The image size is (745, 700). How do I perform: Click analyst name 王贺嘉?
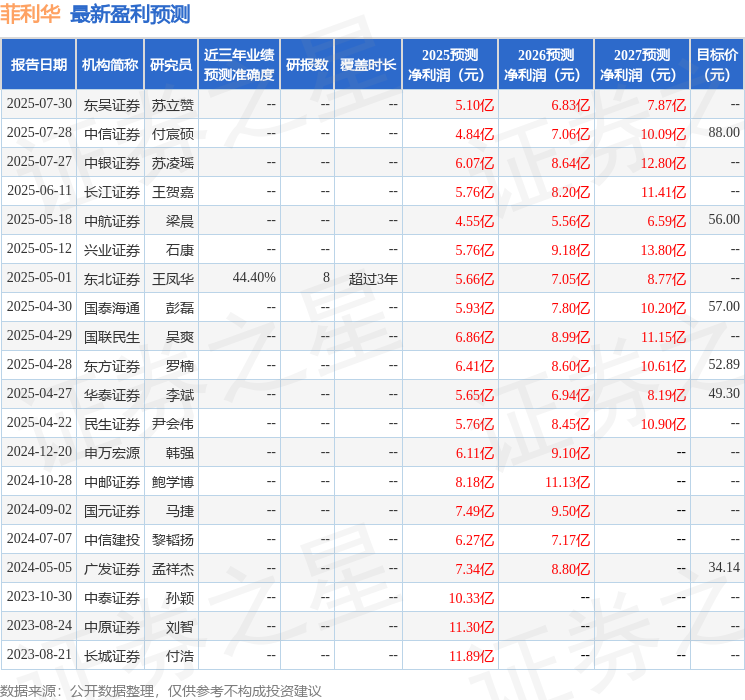coord(172,192)
